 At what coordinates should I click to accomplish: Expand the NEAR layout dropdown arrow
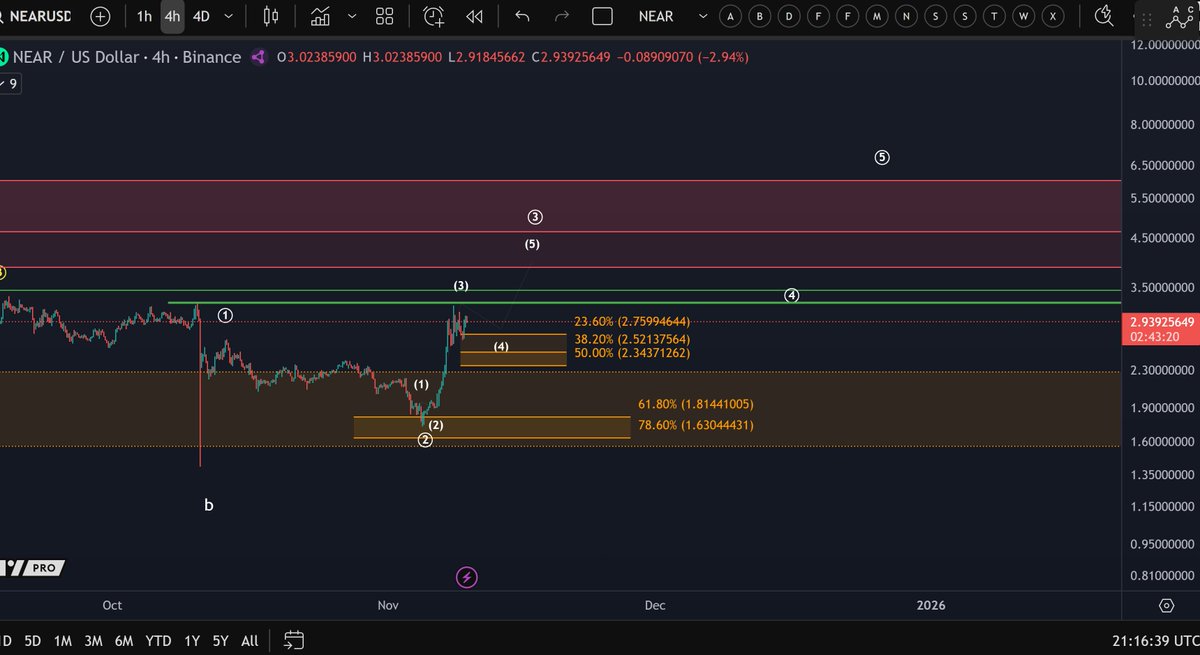point(702,16)
